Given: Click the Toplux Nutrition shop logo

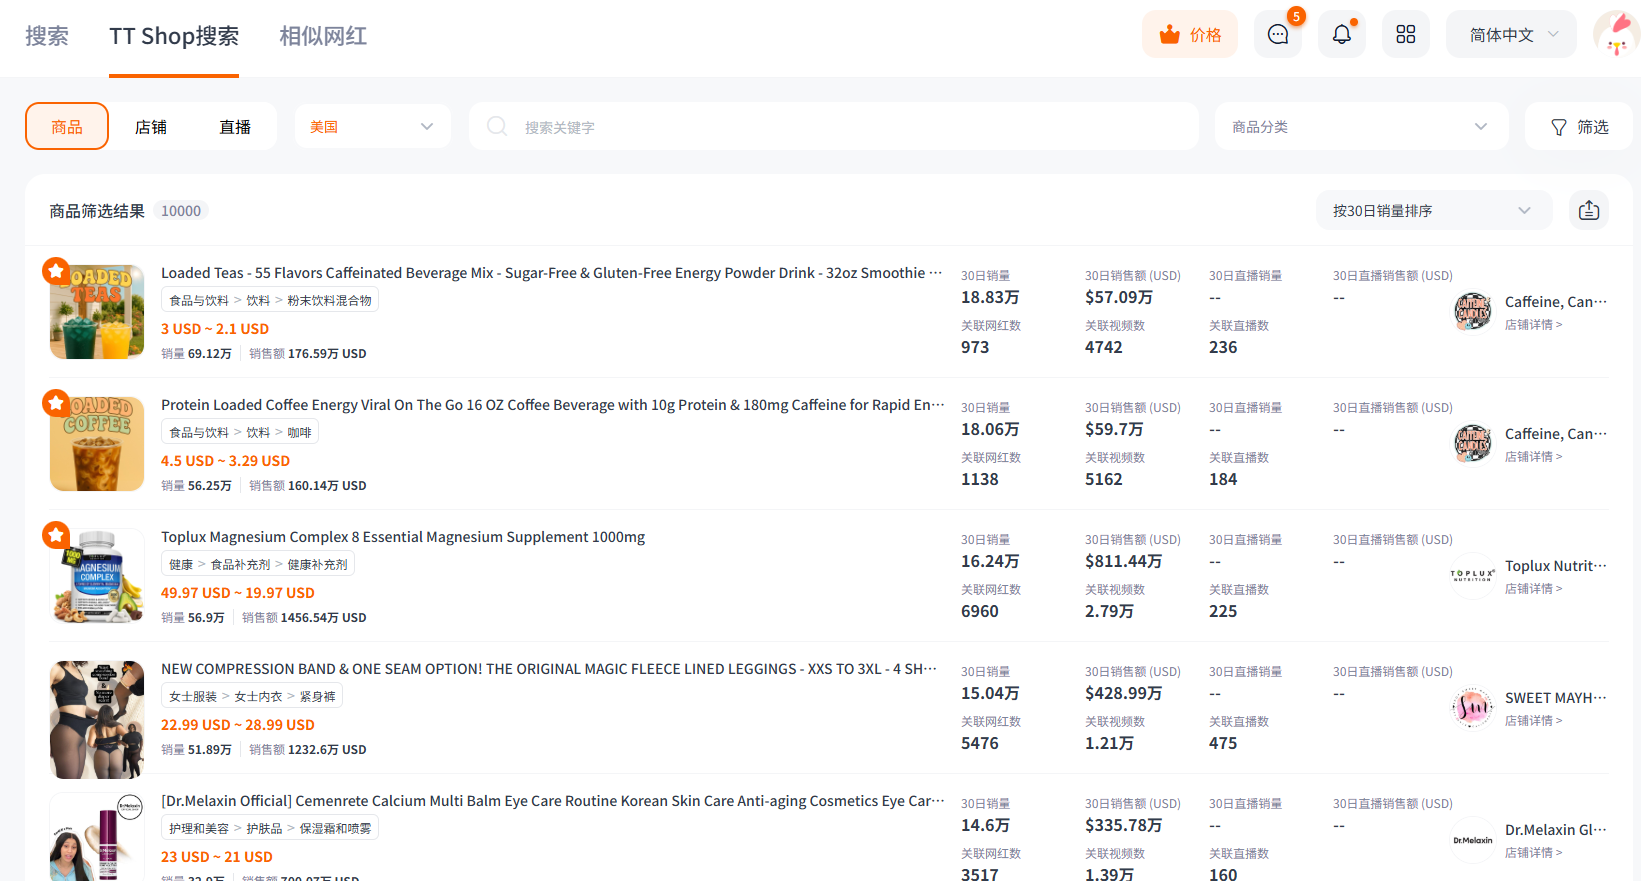Looking at the screenshot, I should (x=1473, y=576).
